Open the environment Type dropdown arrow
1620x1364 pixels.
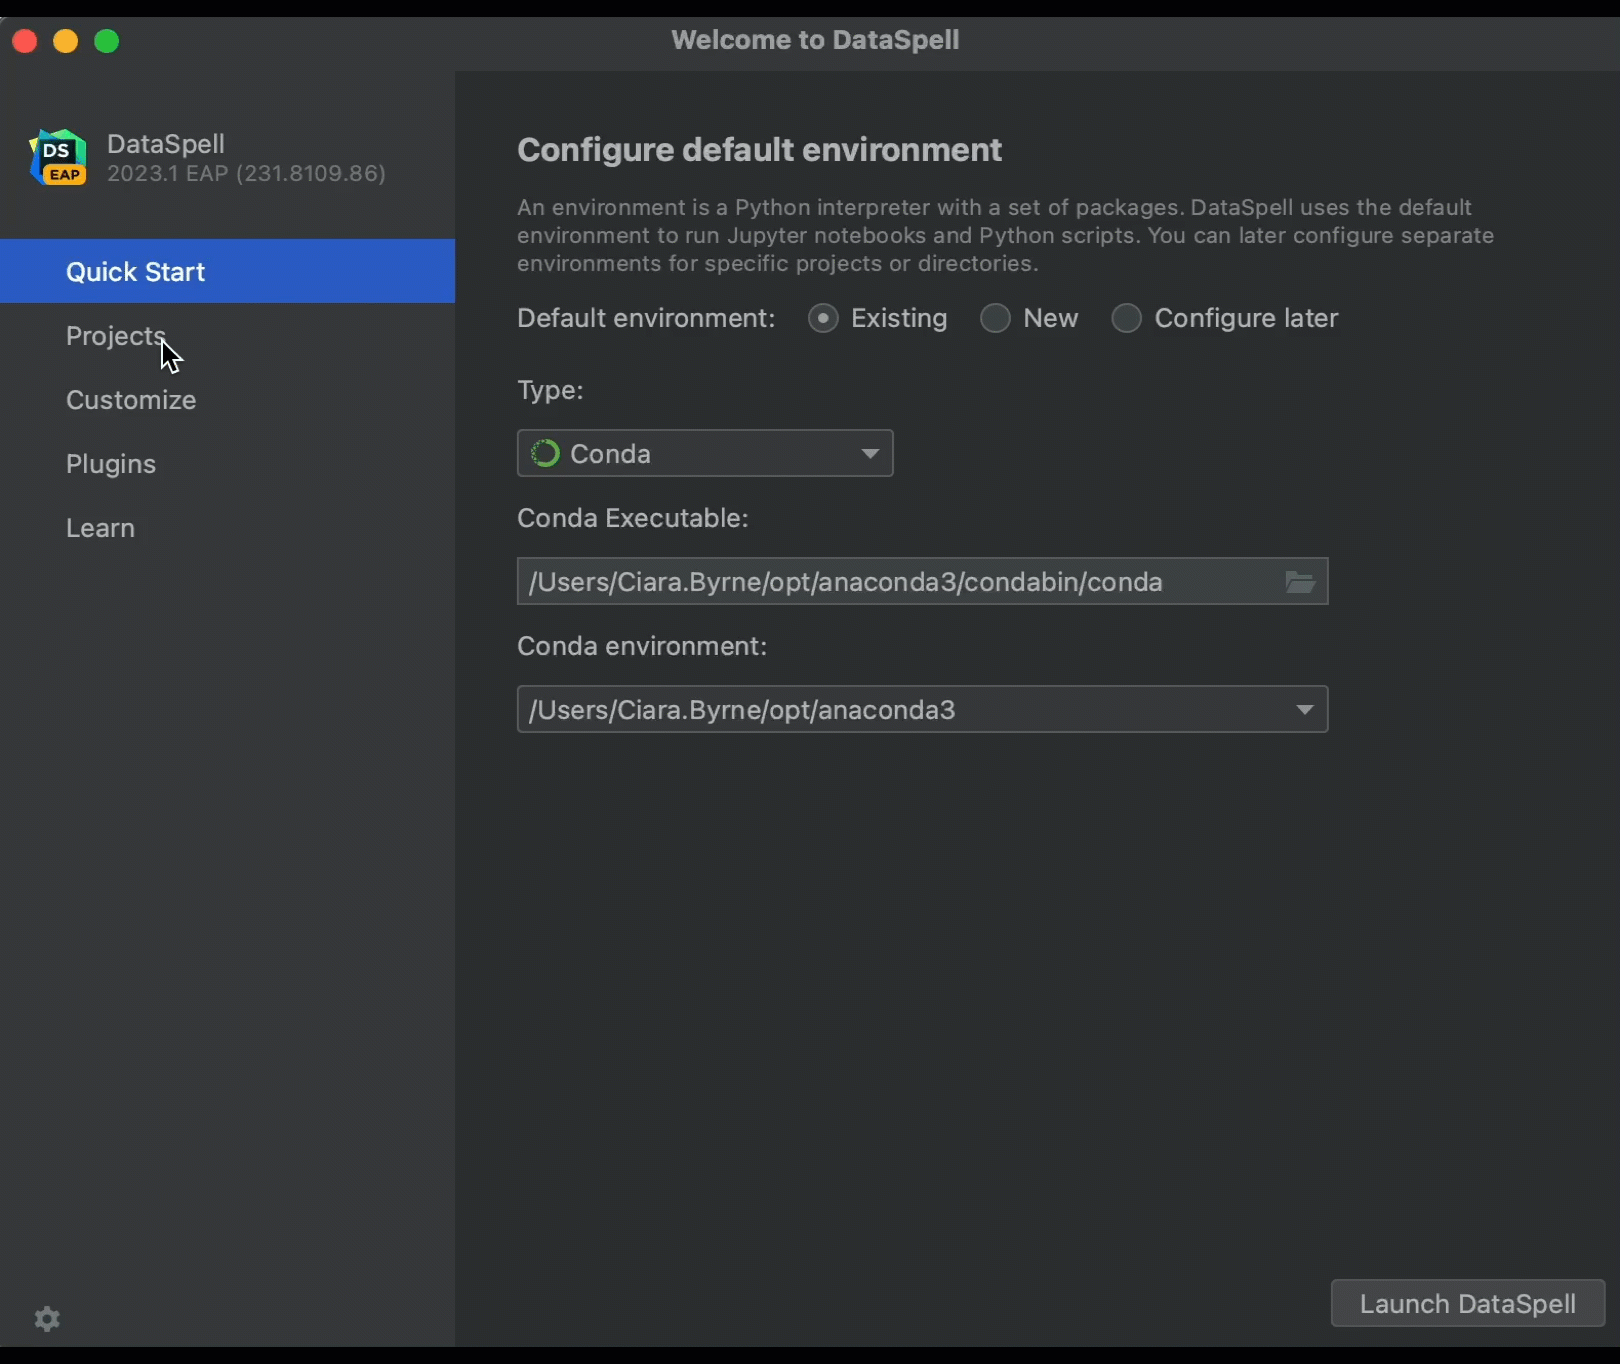pyautogui.click(x=870, y=454)
